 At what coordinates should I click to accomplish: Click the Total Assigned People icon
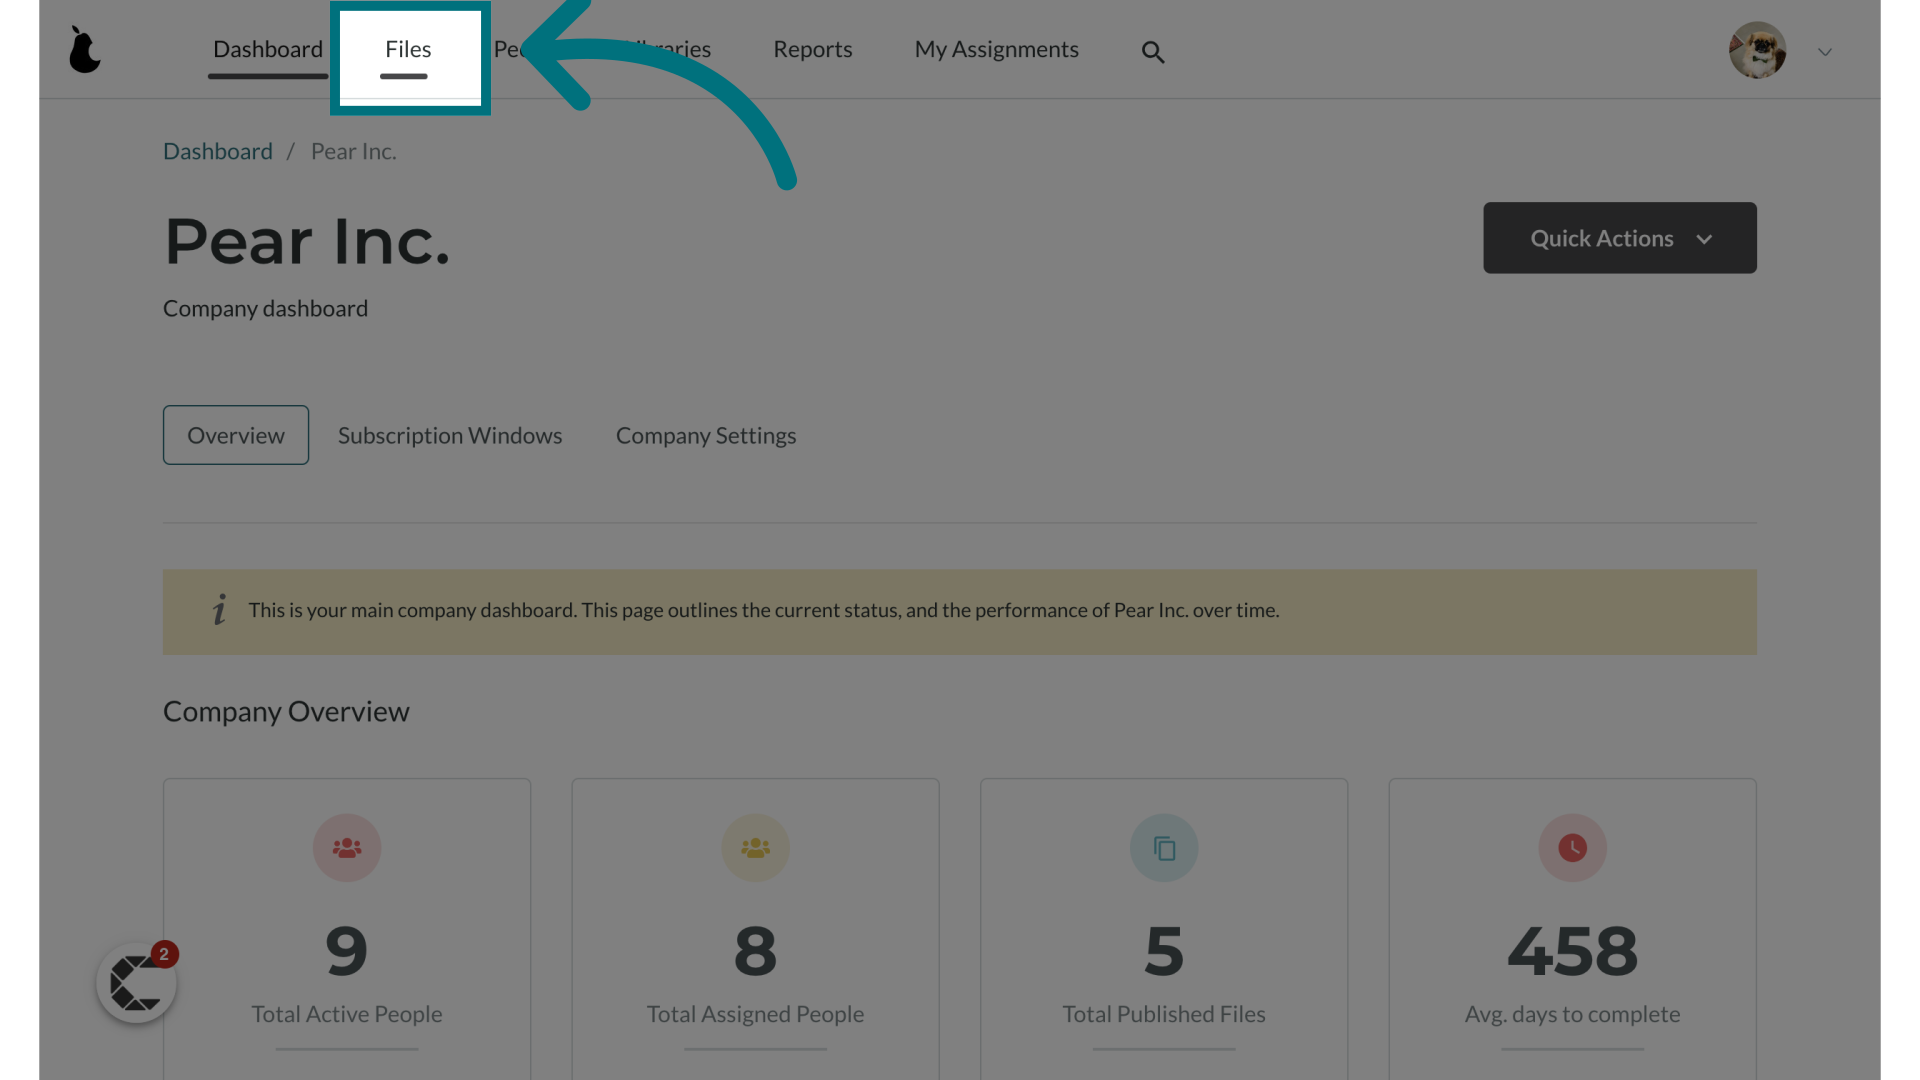(754, 848)
